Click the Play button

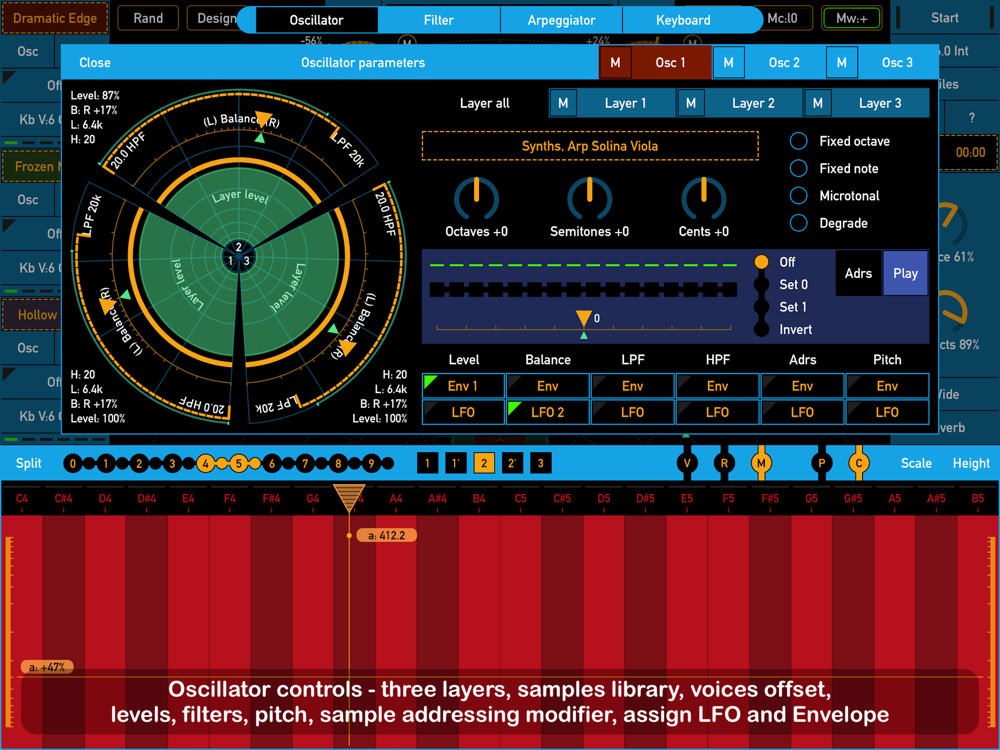coord(905,273)
